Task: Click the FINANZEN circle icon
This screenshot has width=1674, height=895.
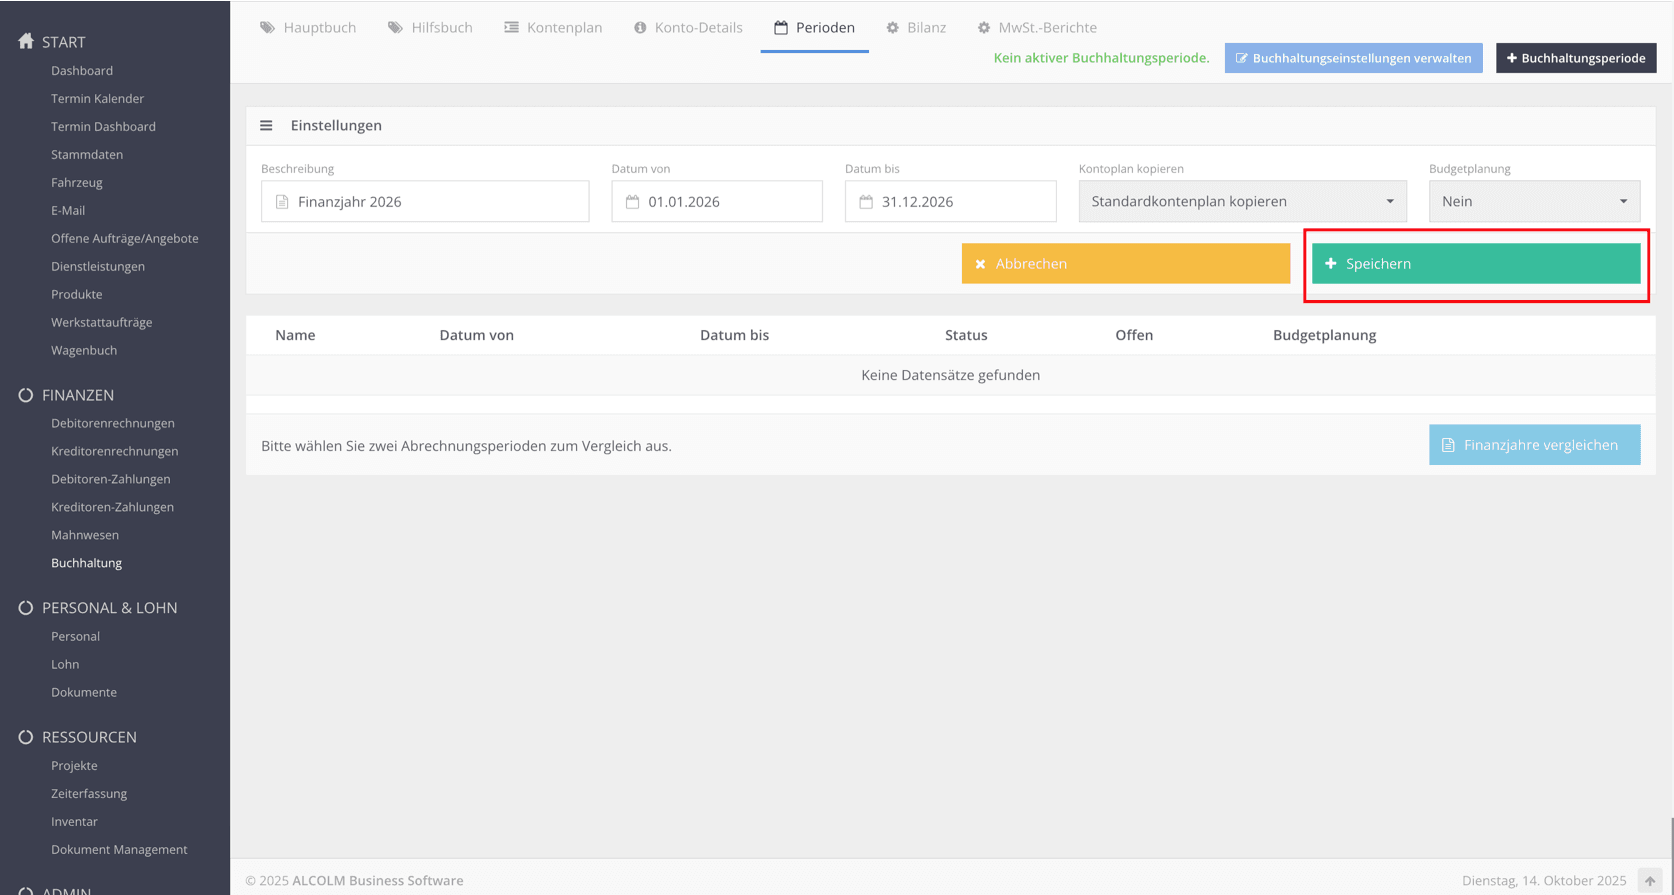Action: tap(26, 395)
